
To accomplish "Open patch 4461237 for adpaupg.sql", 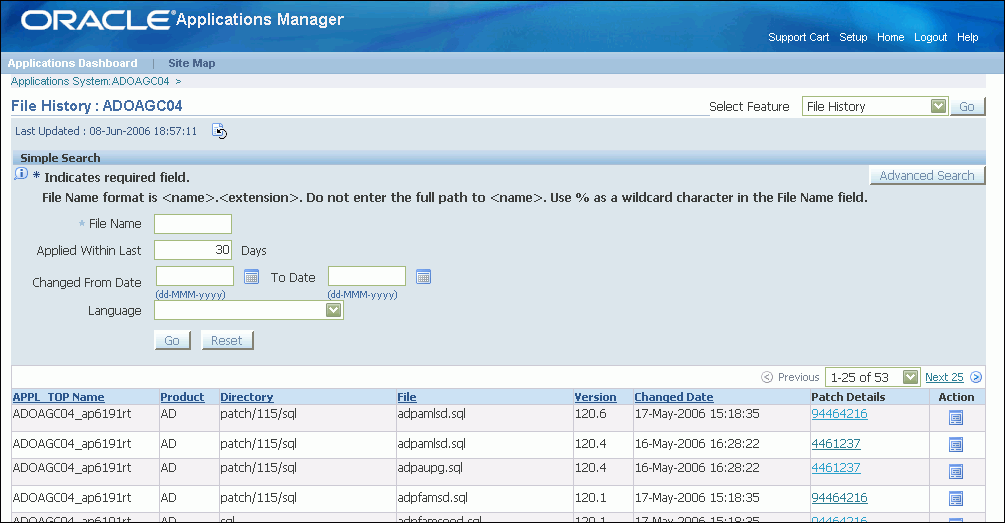I will point(836,467).
